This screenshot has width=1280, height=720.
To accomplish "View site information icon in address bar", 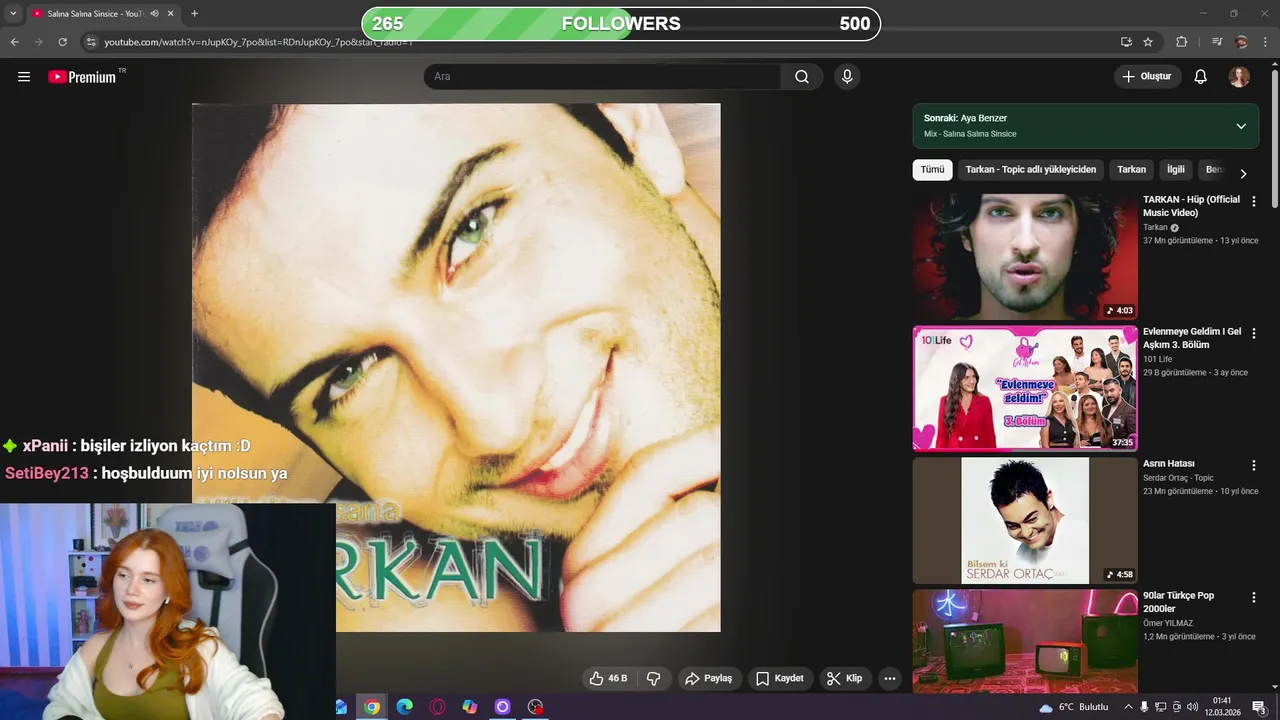I will (x=91, y=42).
